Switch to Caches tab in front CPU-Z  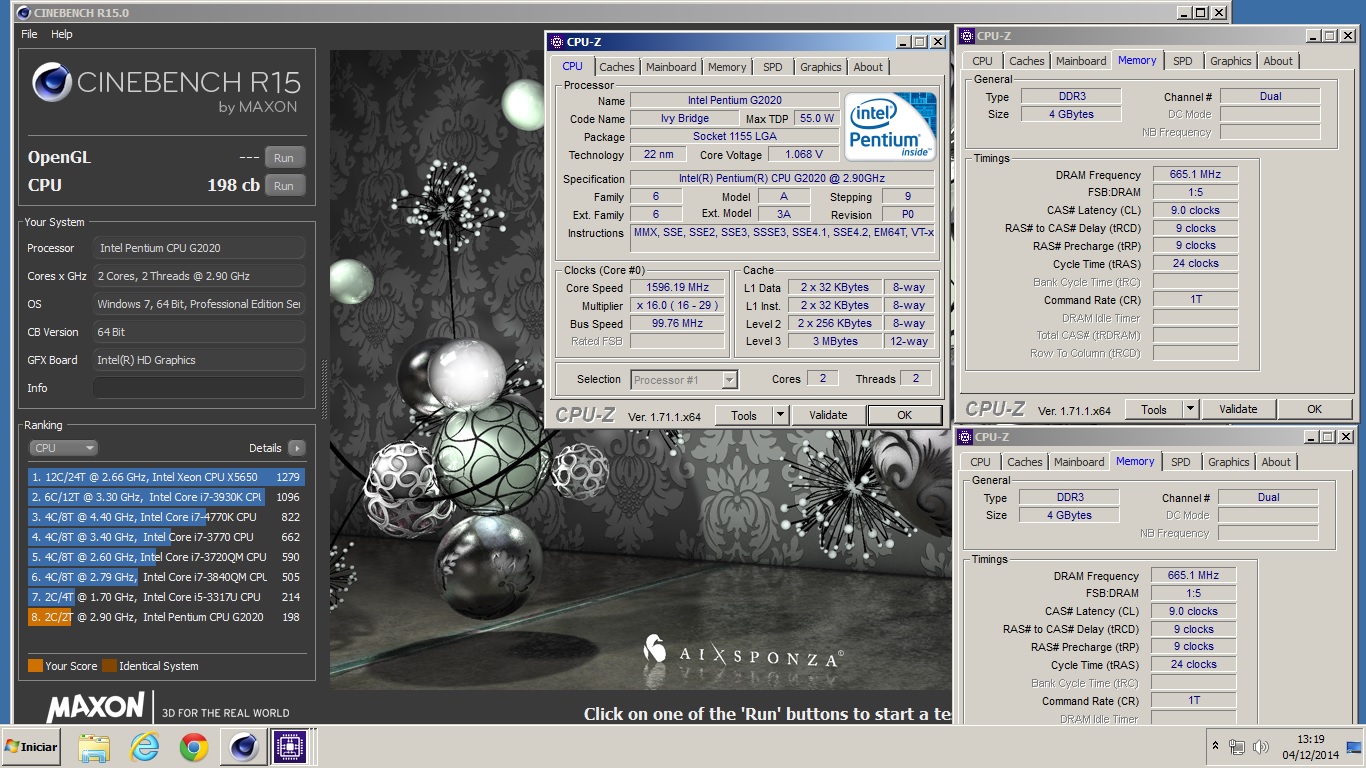617,67
